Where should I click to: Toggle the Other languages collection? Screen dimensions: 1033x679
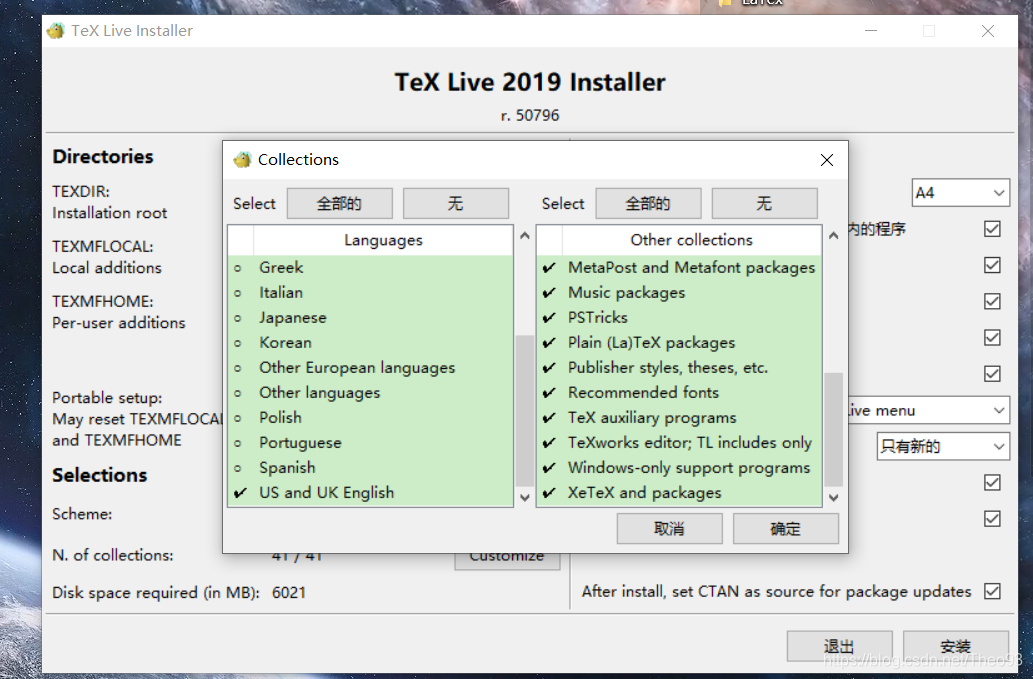click(370, 393)
